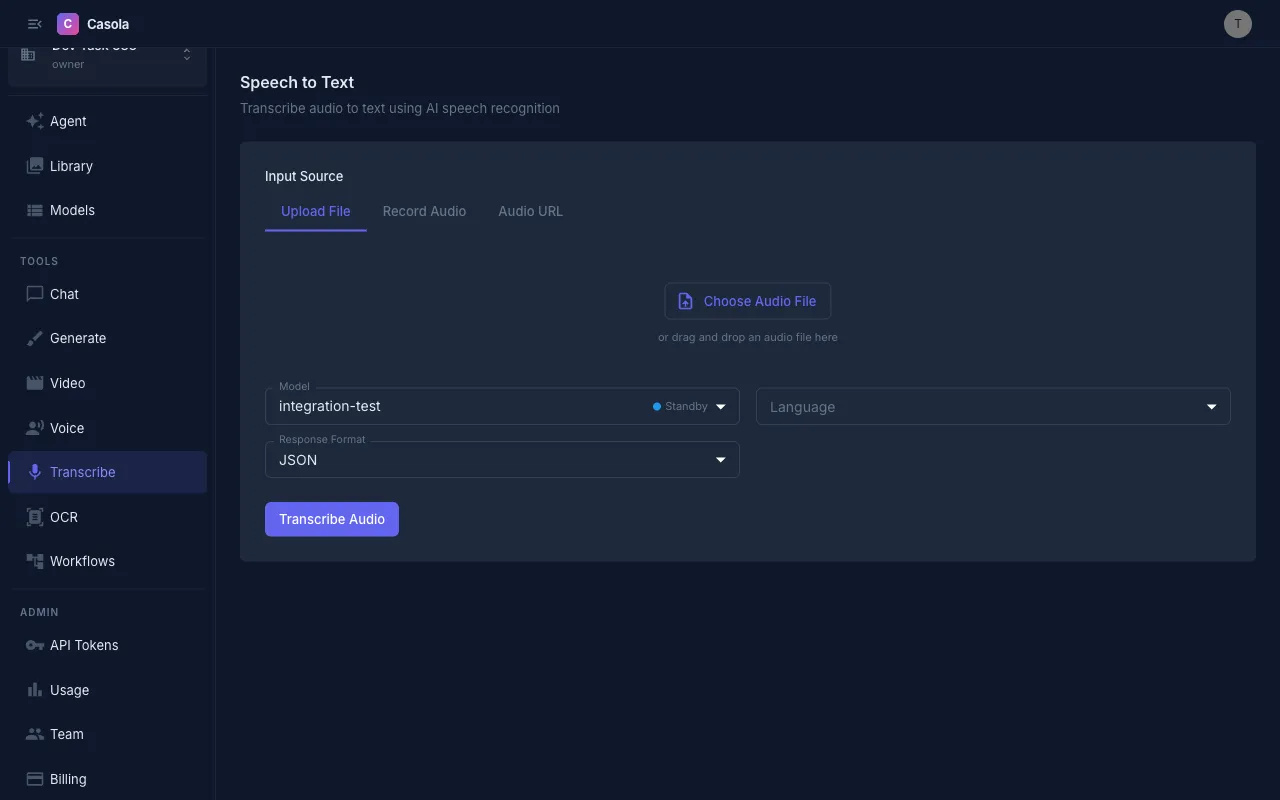This screenshot has width=1280, height=800.
Task: Expand the organization switcher chevron
Action: point(186,56)
